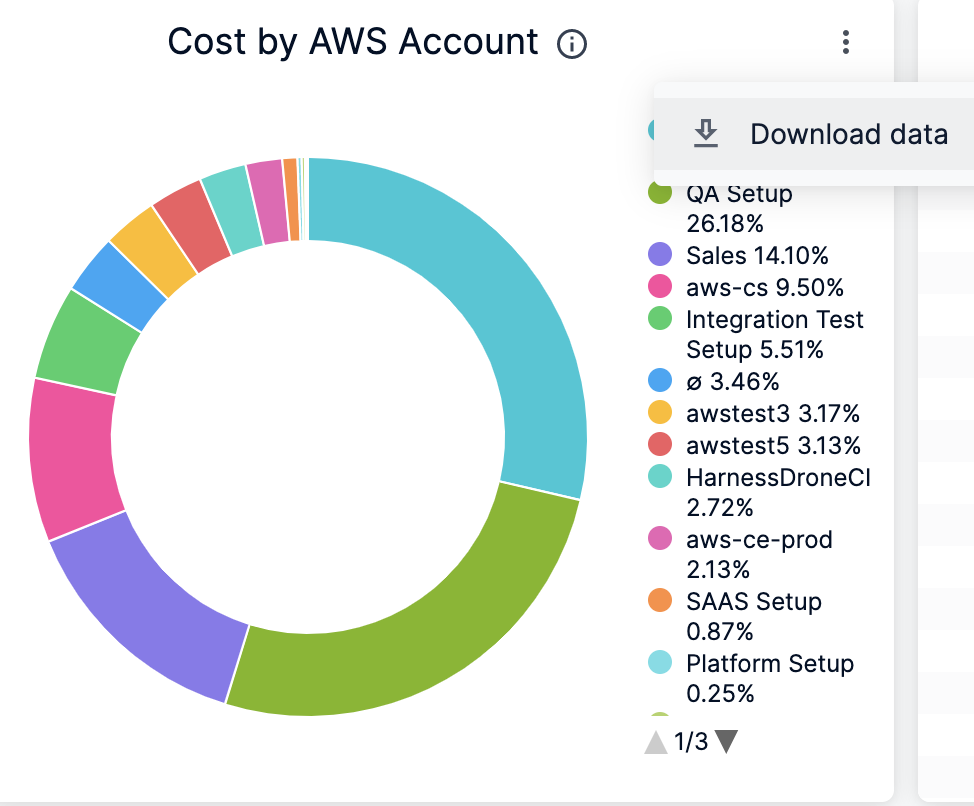Click SAAS Setup orange legend marker
Screen dimensions: 974x806
coord(660,602)
